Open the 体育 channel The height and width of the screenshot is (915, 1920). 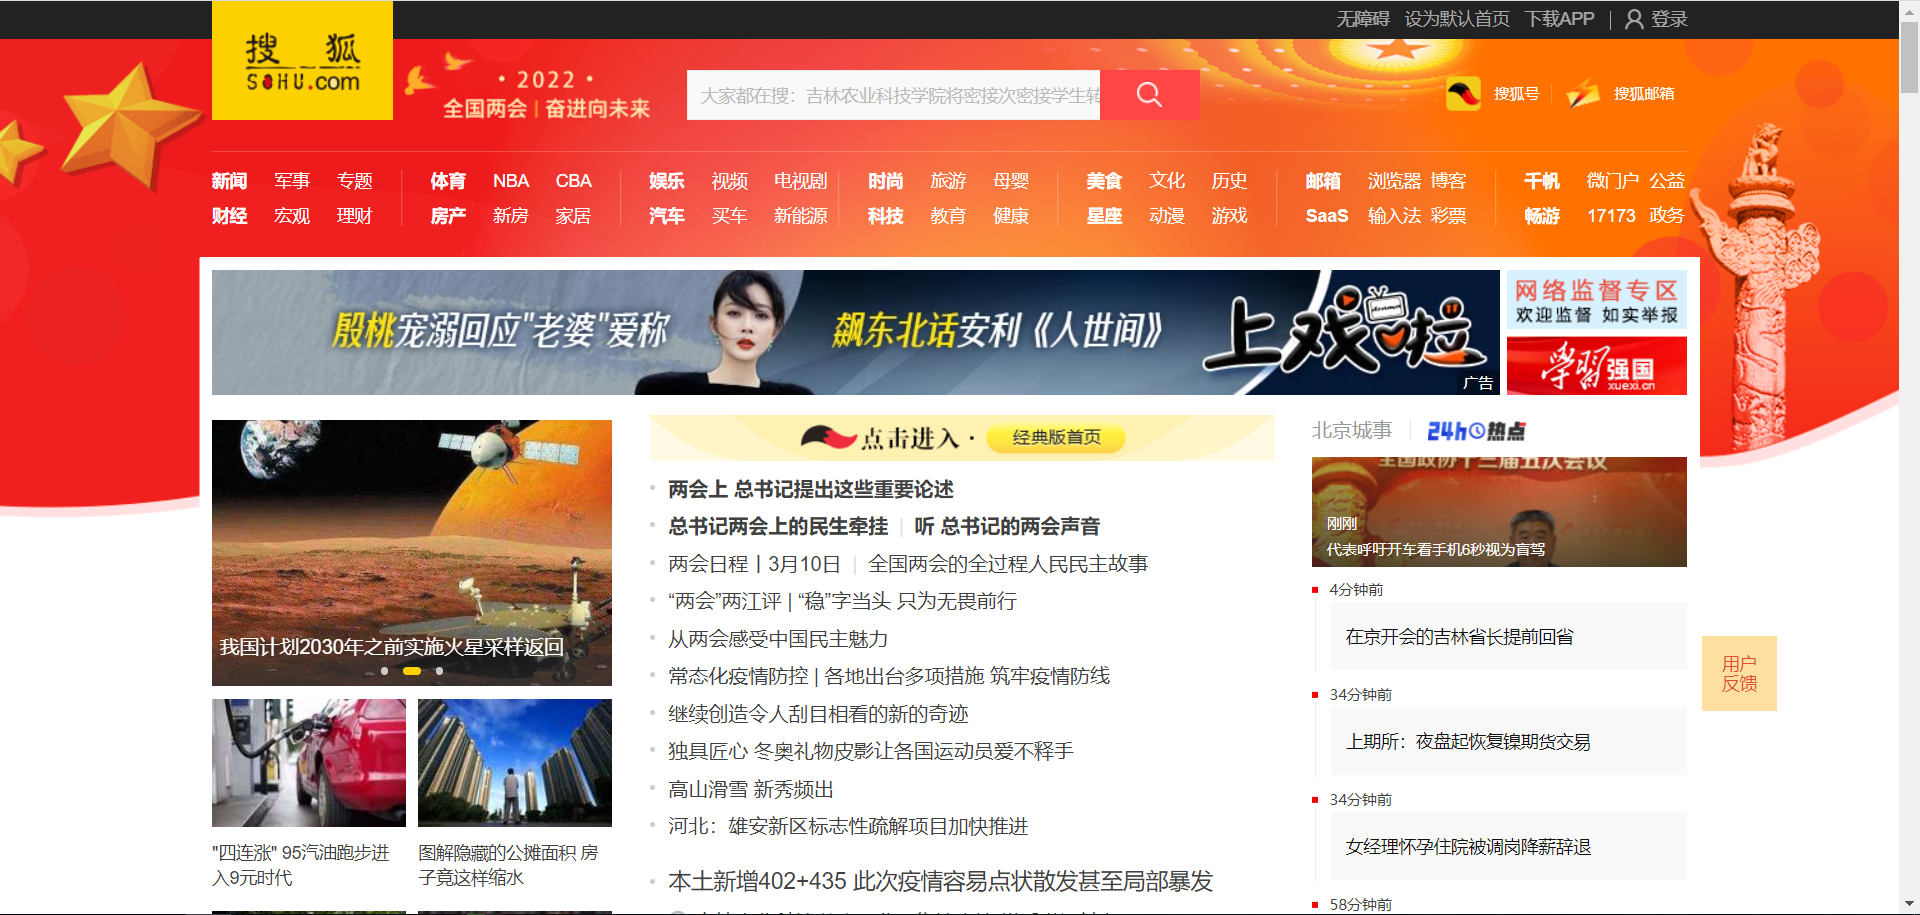point(448,181)
